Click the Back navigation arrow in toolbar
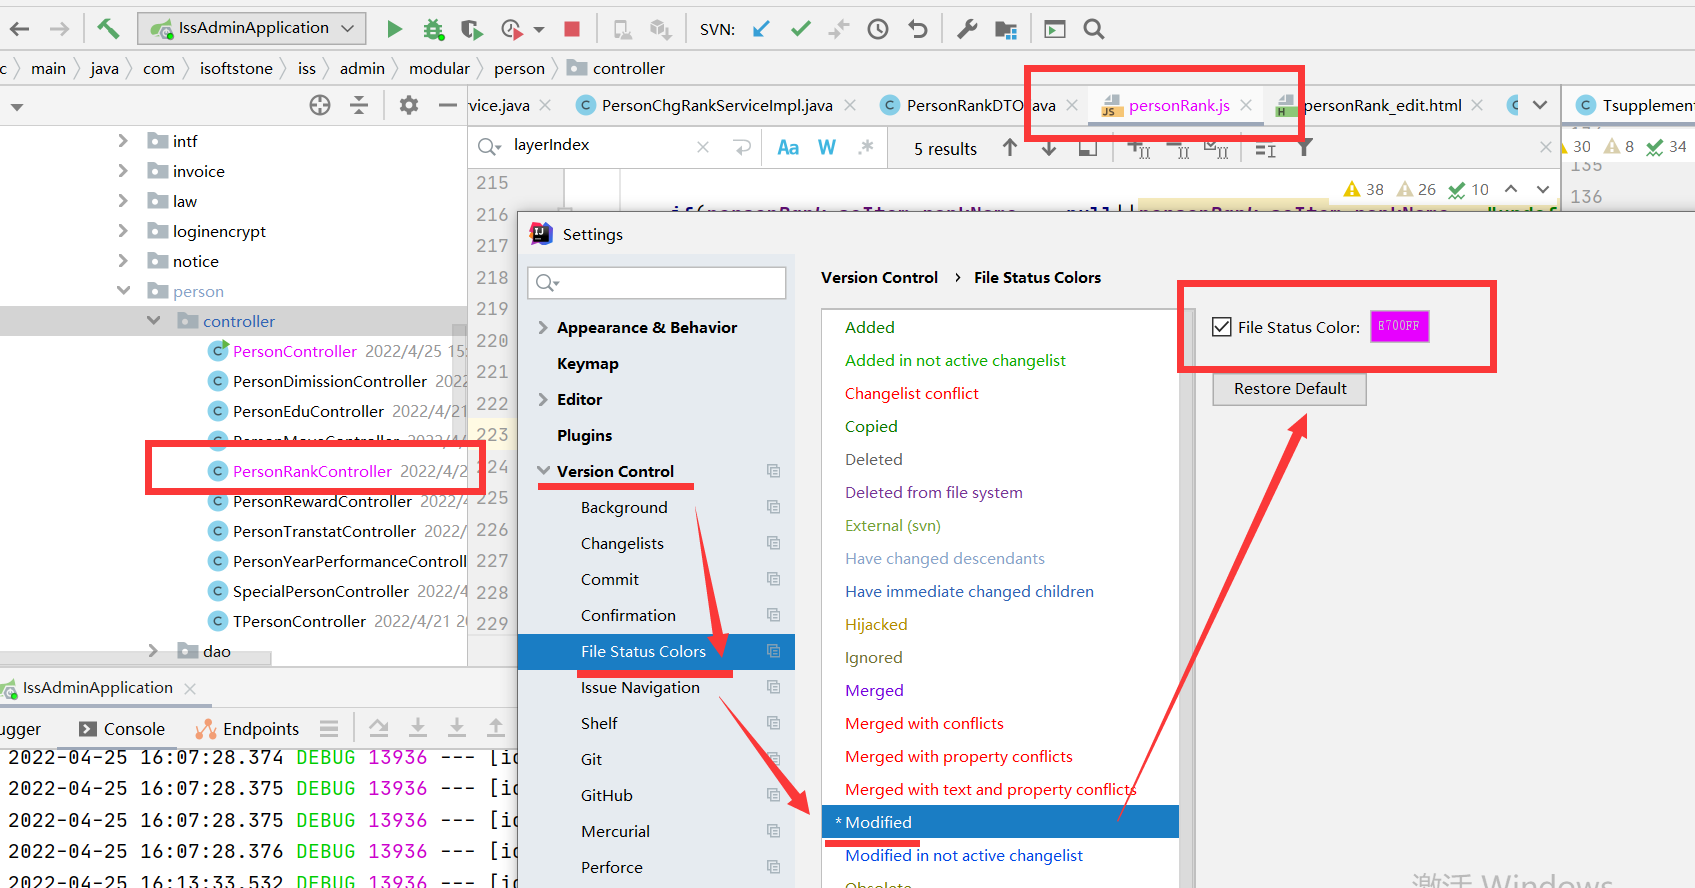Screen dimensions: 1695x888 click(x=19, y=29)
